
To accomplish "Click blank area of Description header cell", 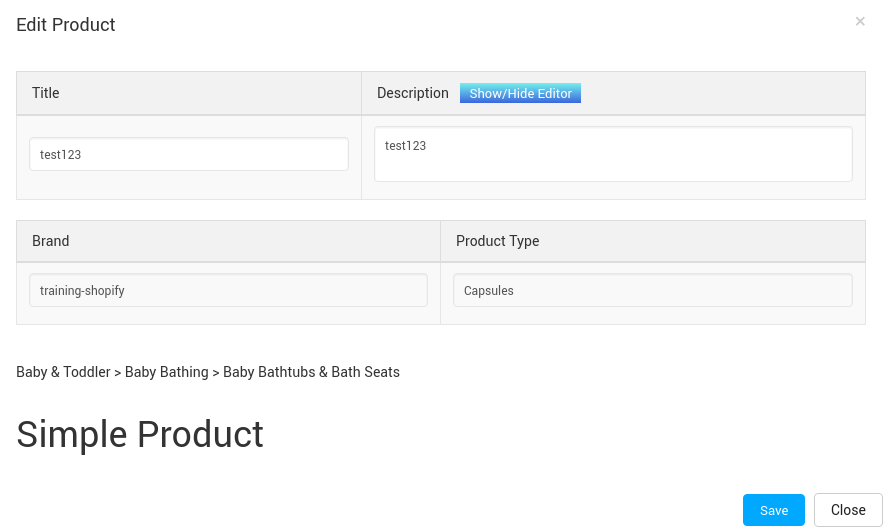I will [x=721, y=93].
